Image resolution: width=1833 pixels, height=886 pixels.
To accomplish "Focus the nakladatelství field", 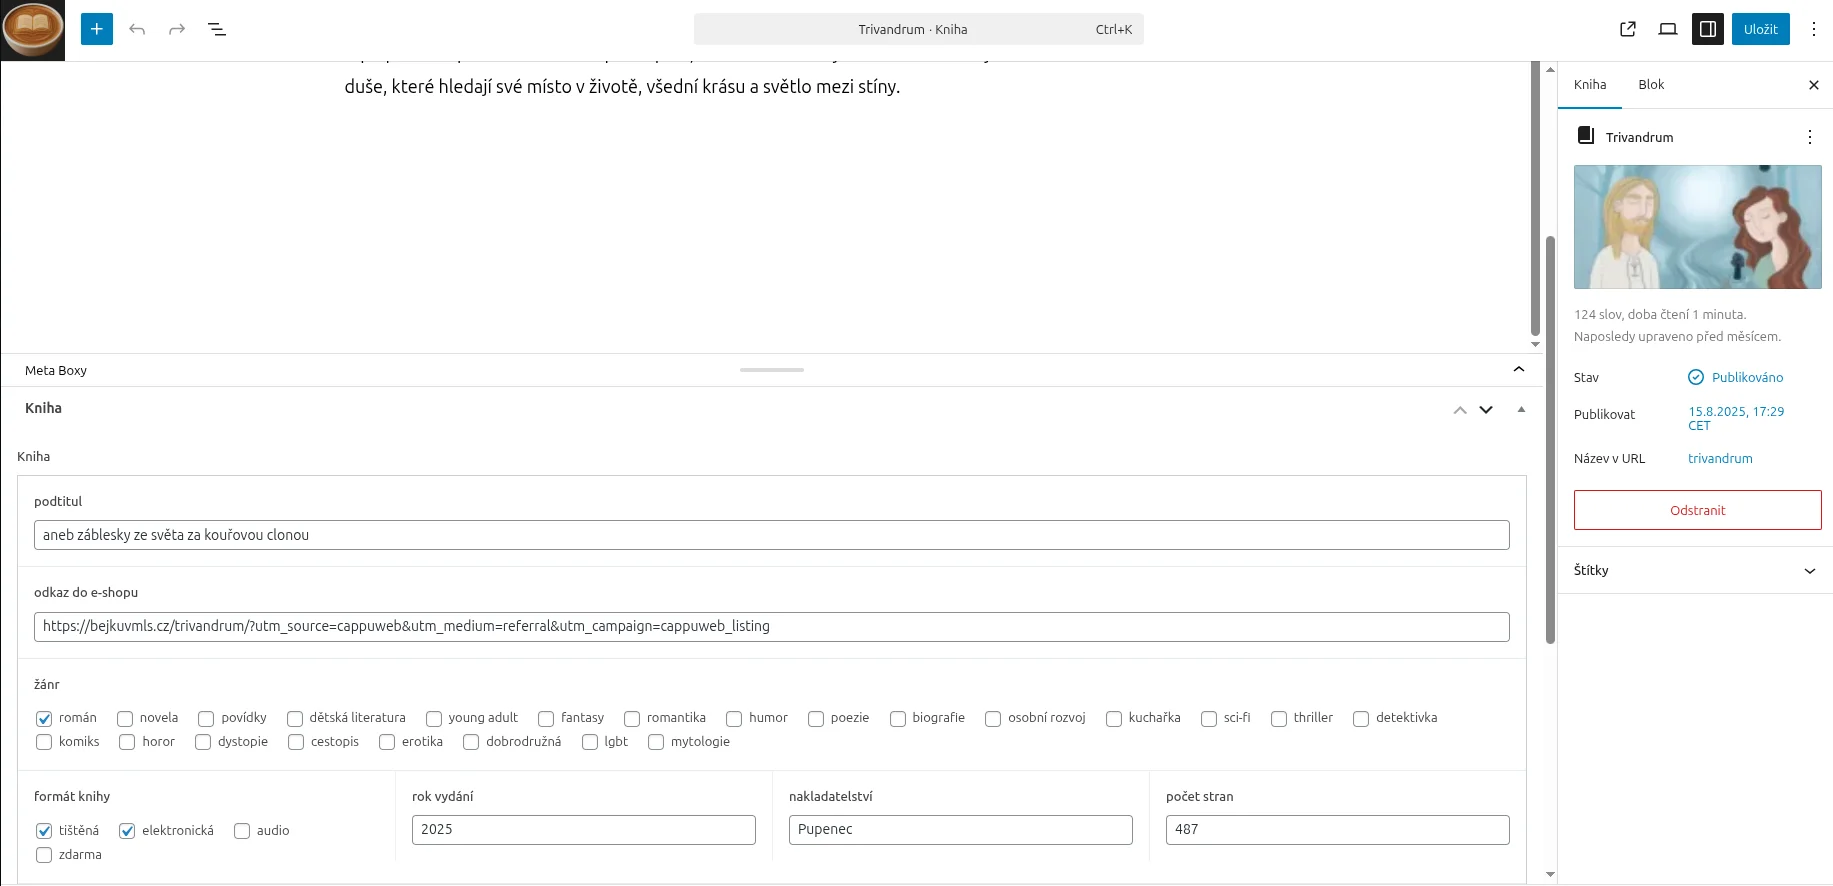I will point(961,830).
